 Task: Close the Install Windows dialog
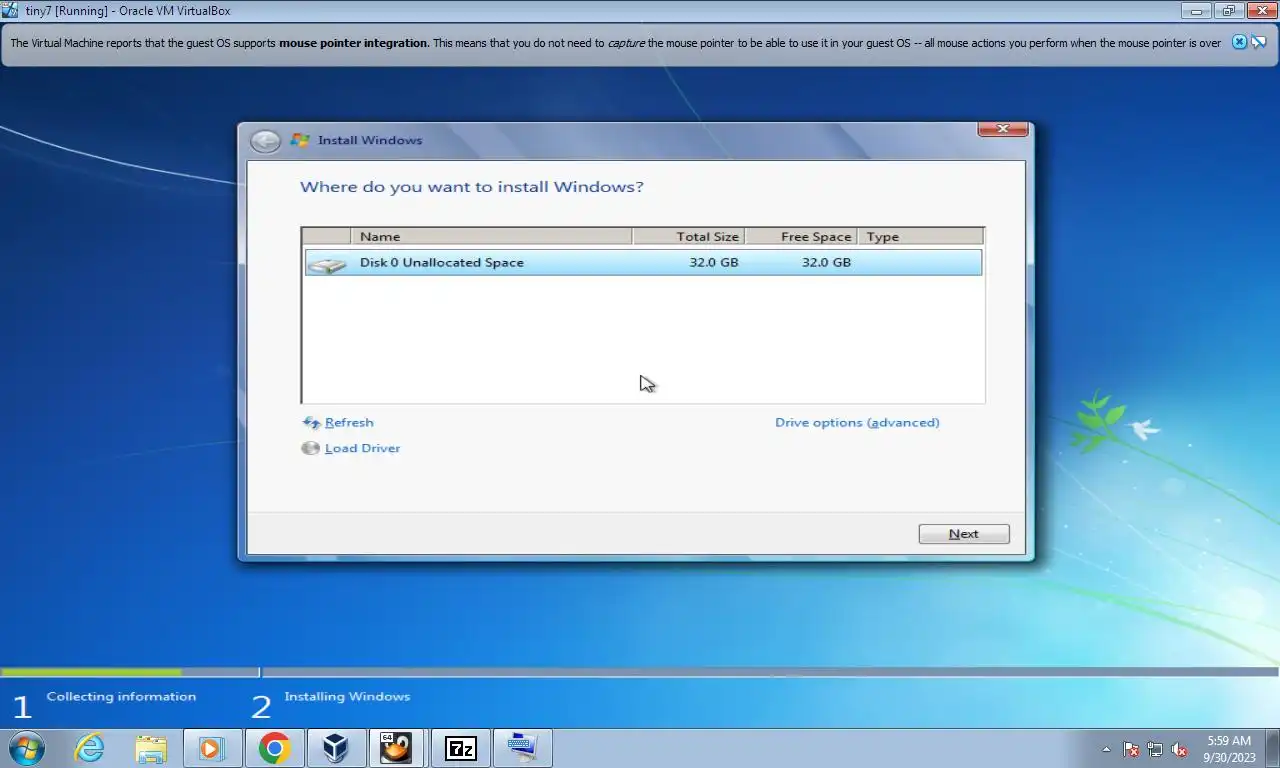coord(1002,129)
